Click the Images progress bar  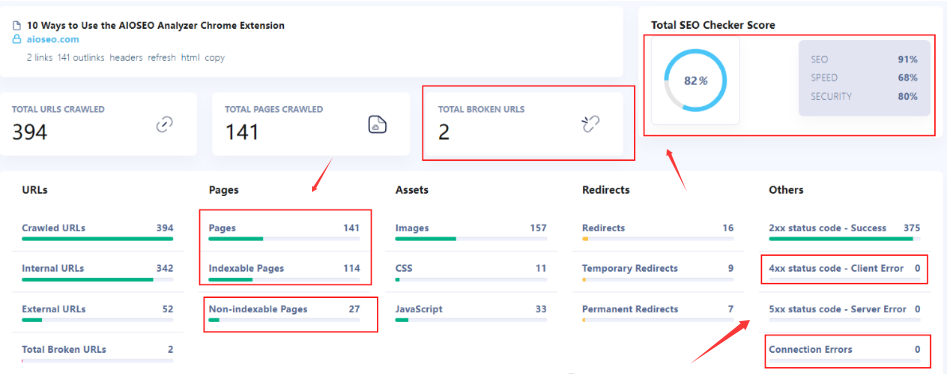(x=471, y=239)
